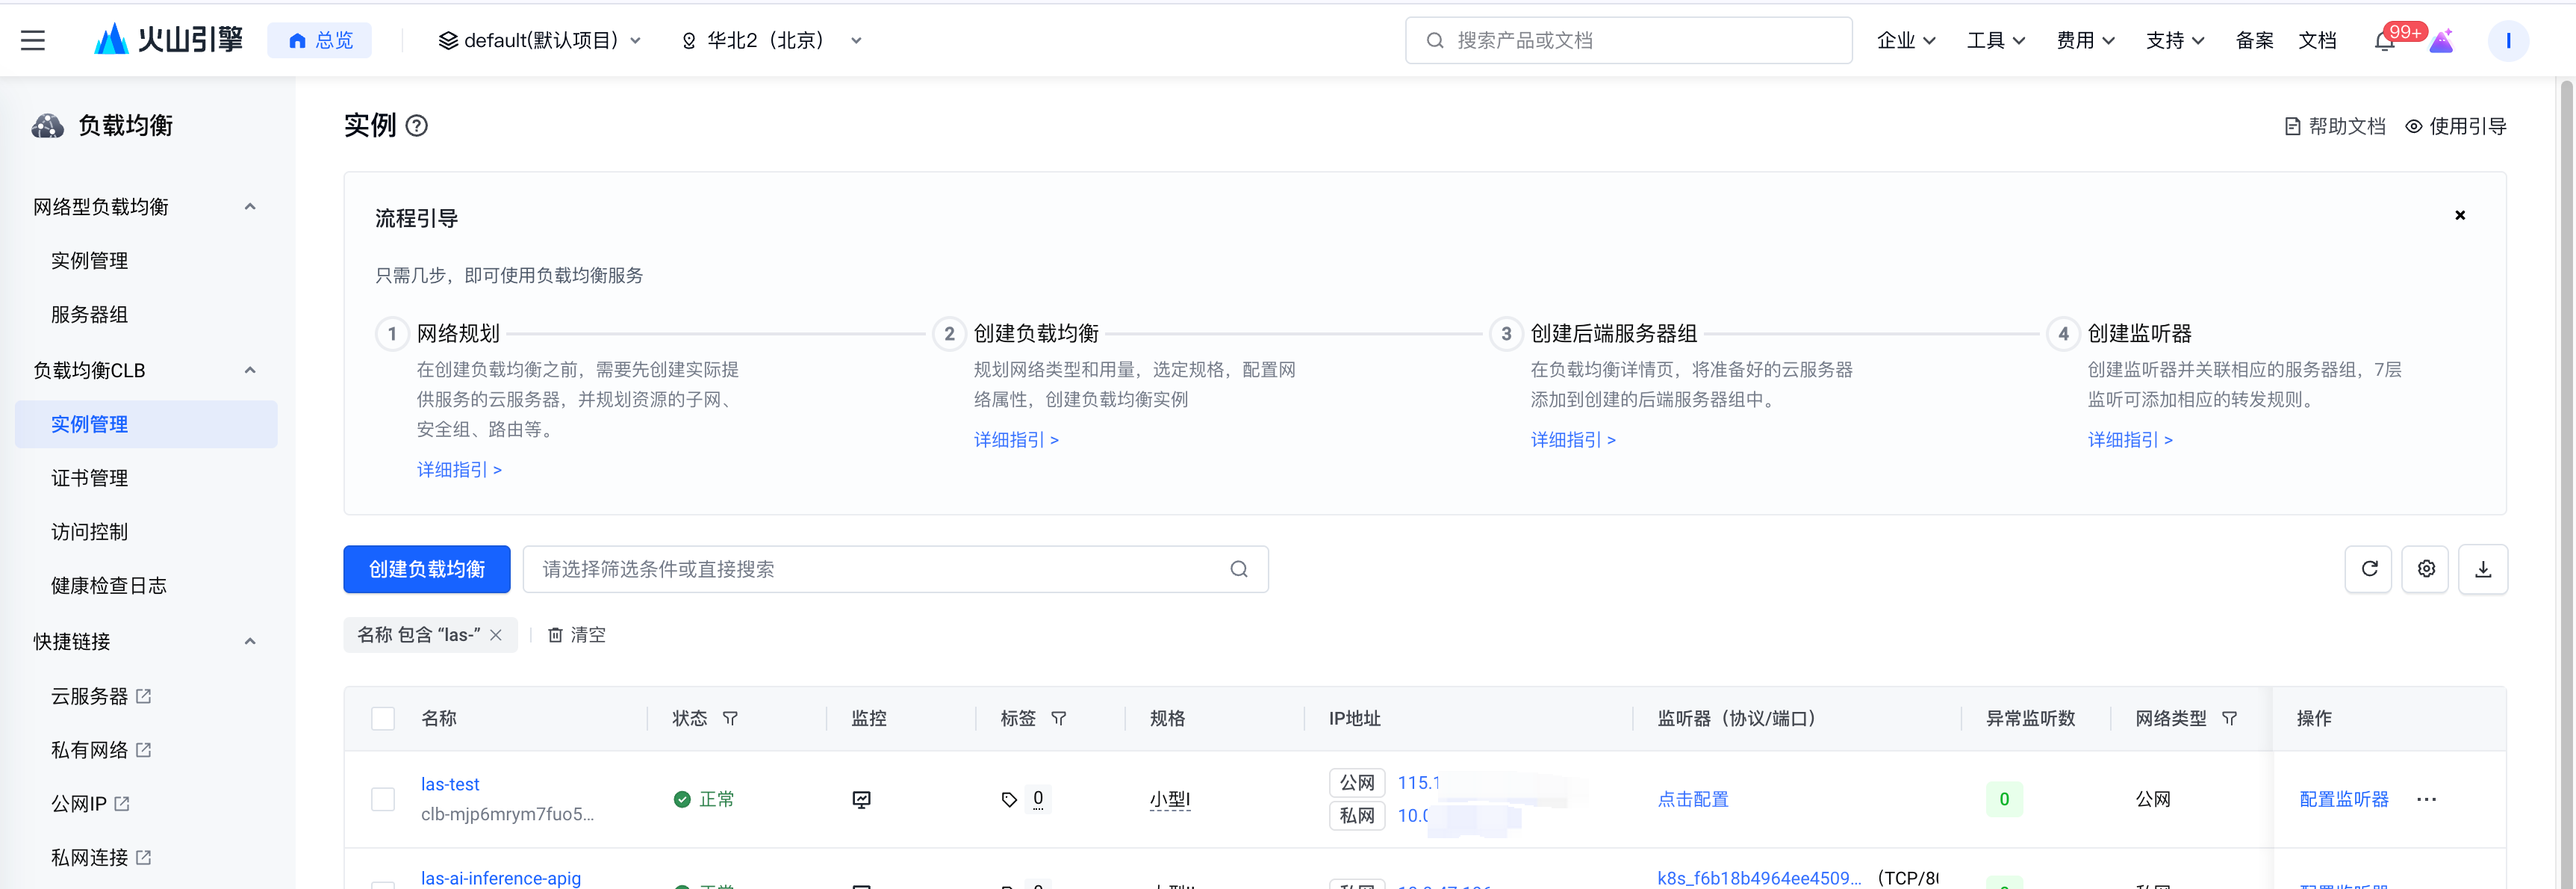Open hamburger menu at top left
The height and width of the screenshot is (889, 2576).
pyautogui.click(x=33, y=40)
